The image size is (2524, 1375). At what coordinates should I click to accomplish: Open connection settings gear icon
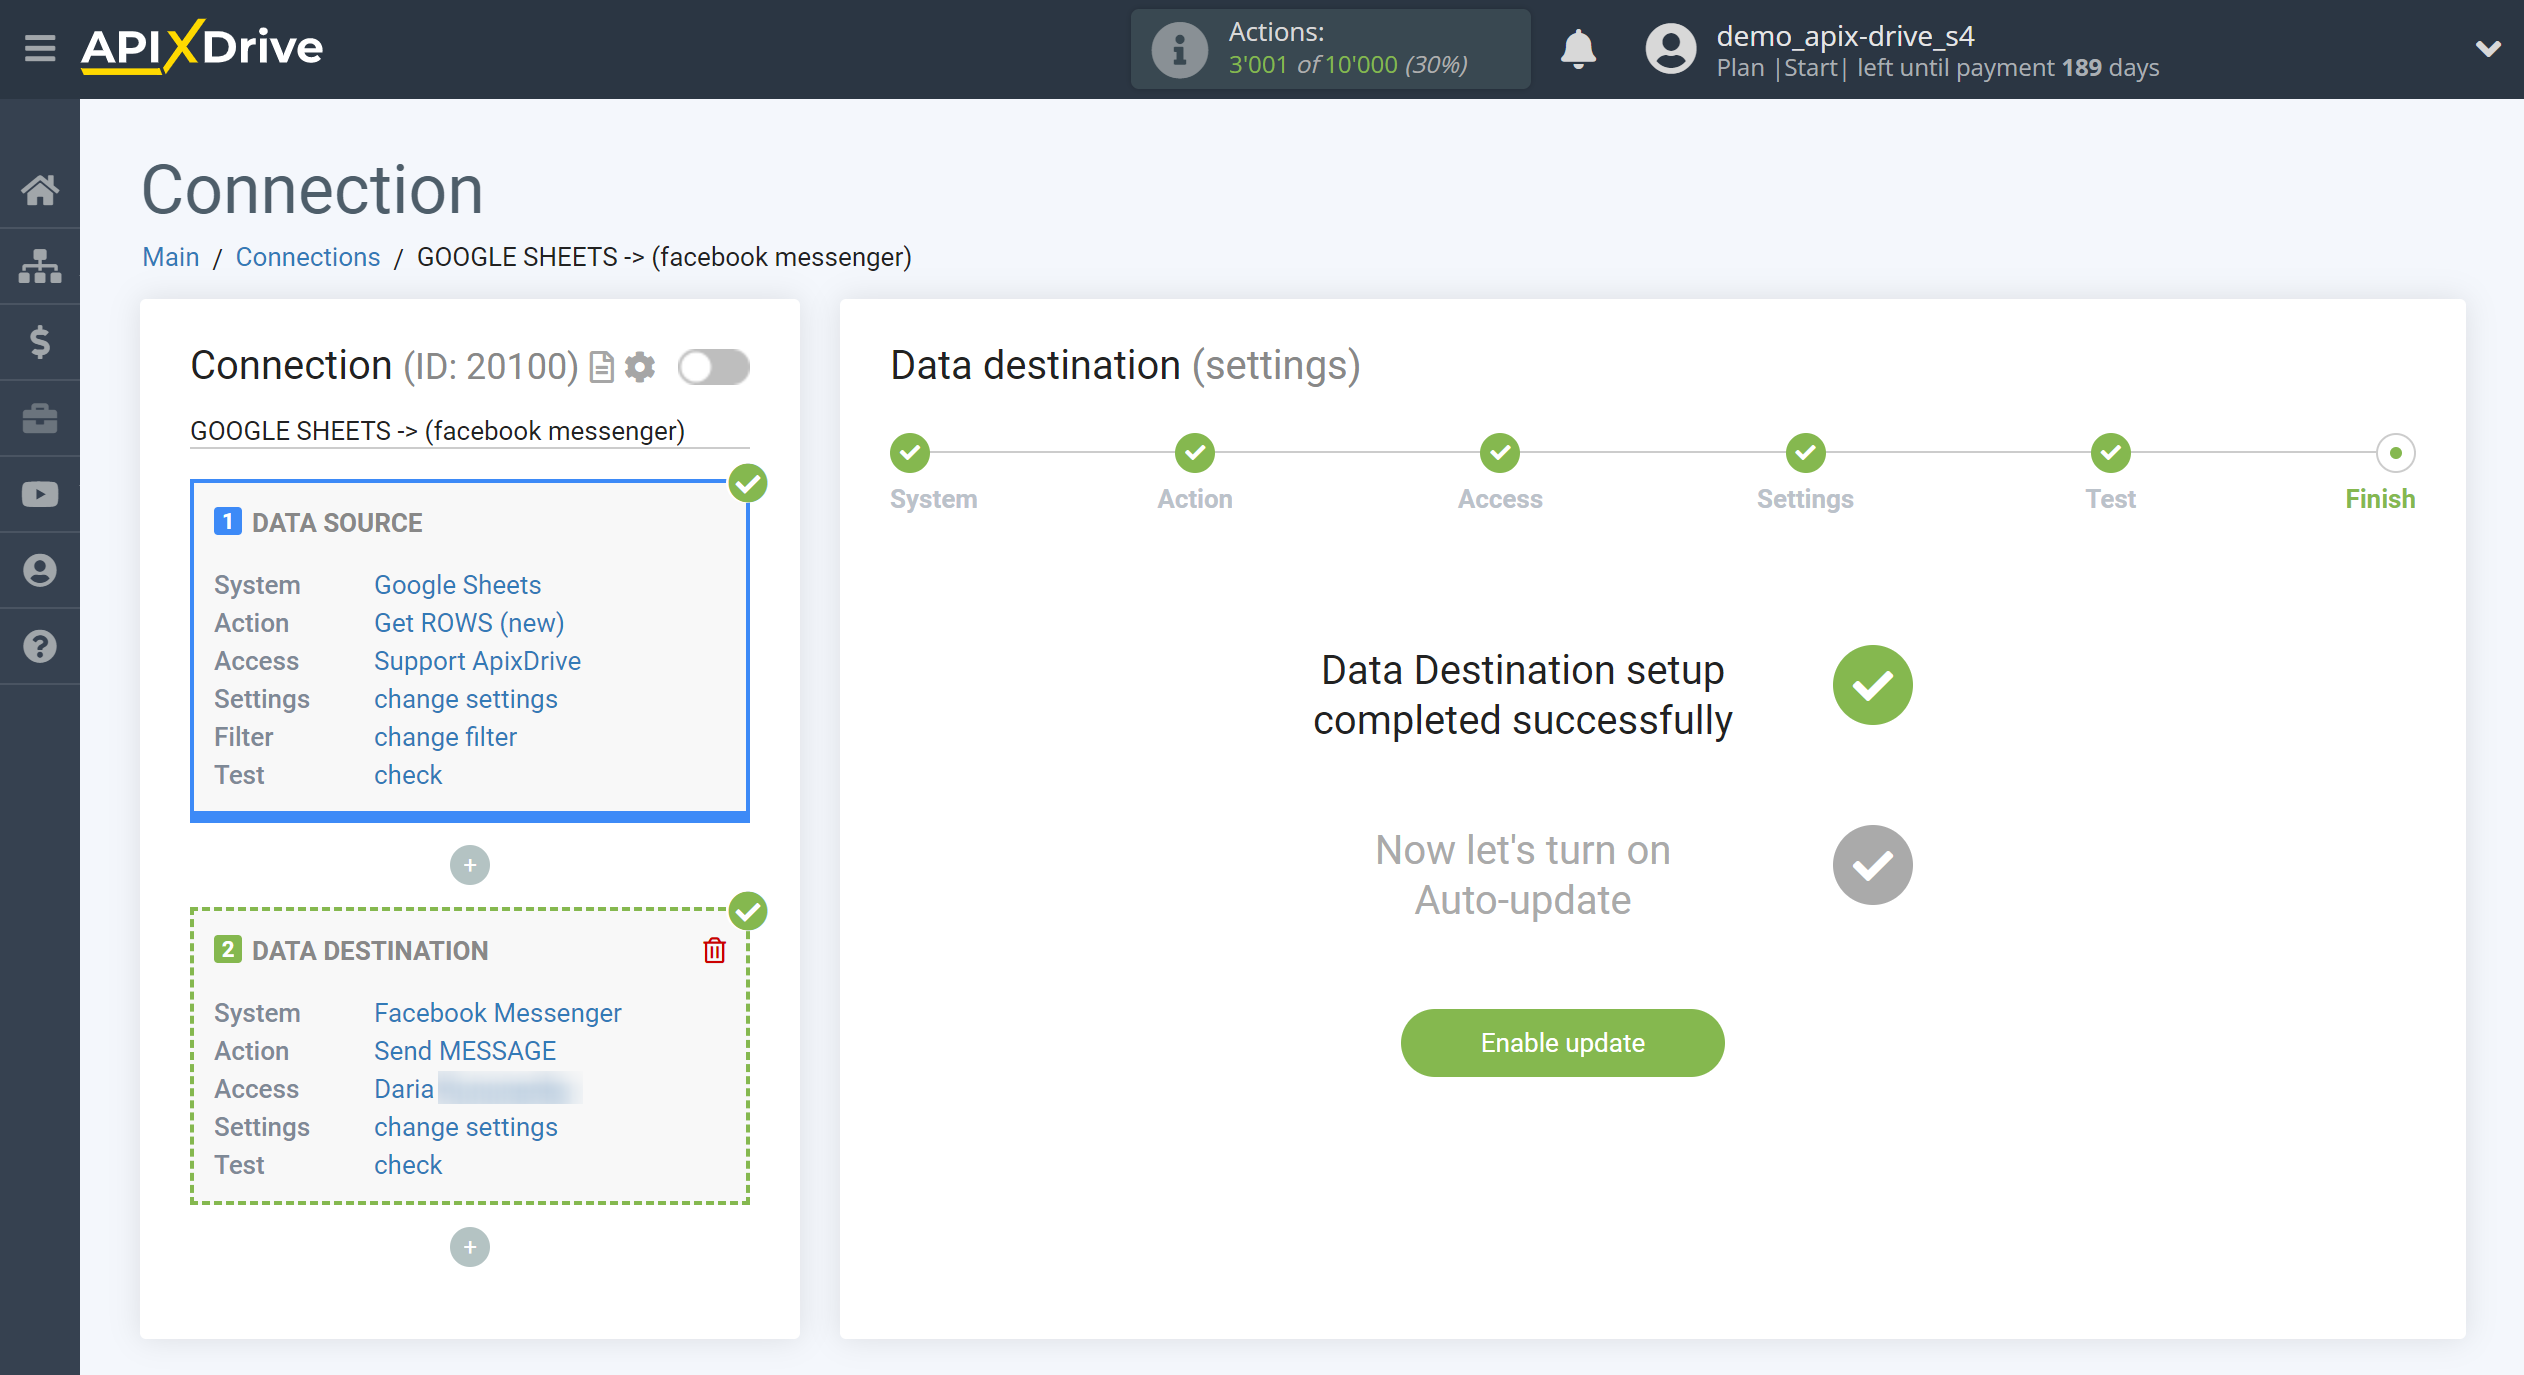pyautogui.click(x=640, y=367)
